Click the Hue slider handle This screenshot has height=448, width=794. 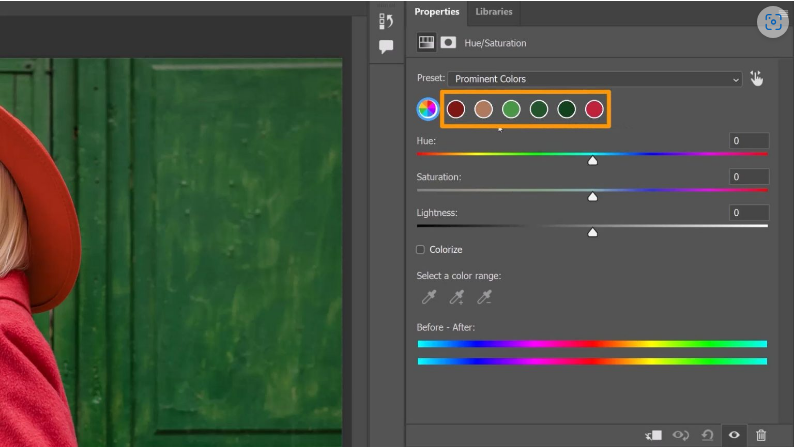coord(592,160)
